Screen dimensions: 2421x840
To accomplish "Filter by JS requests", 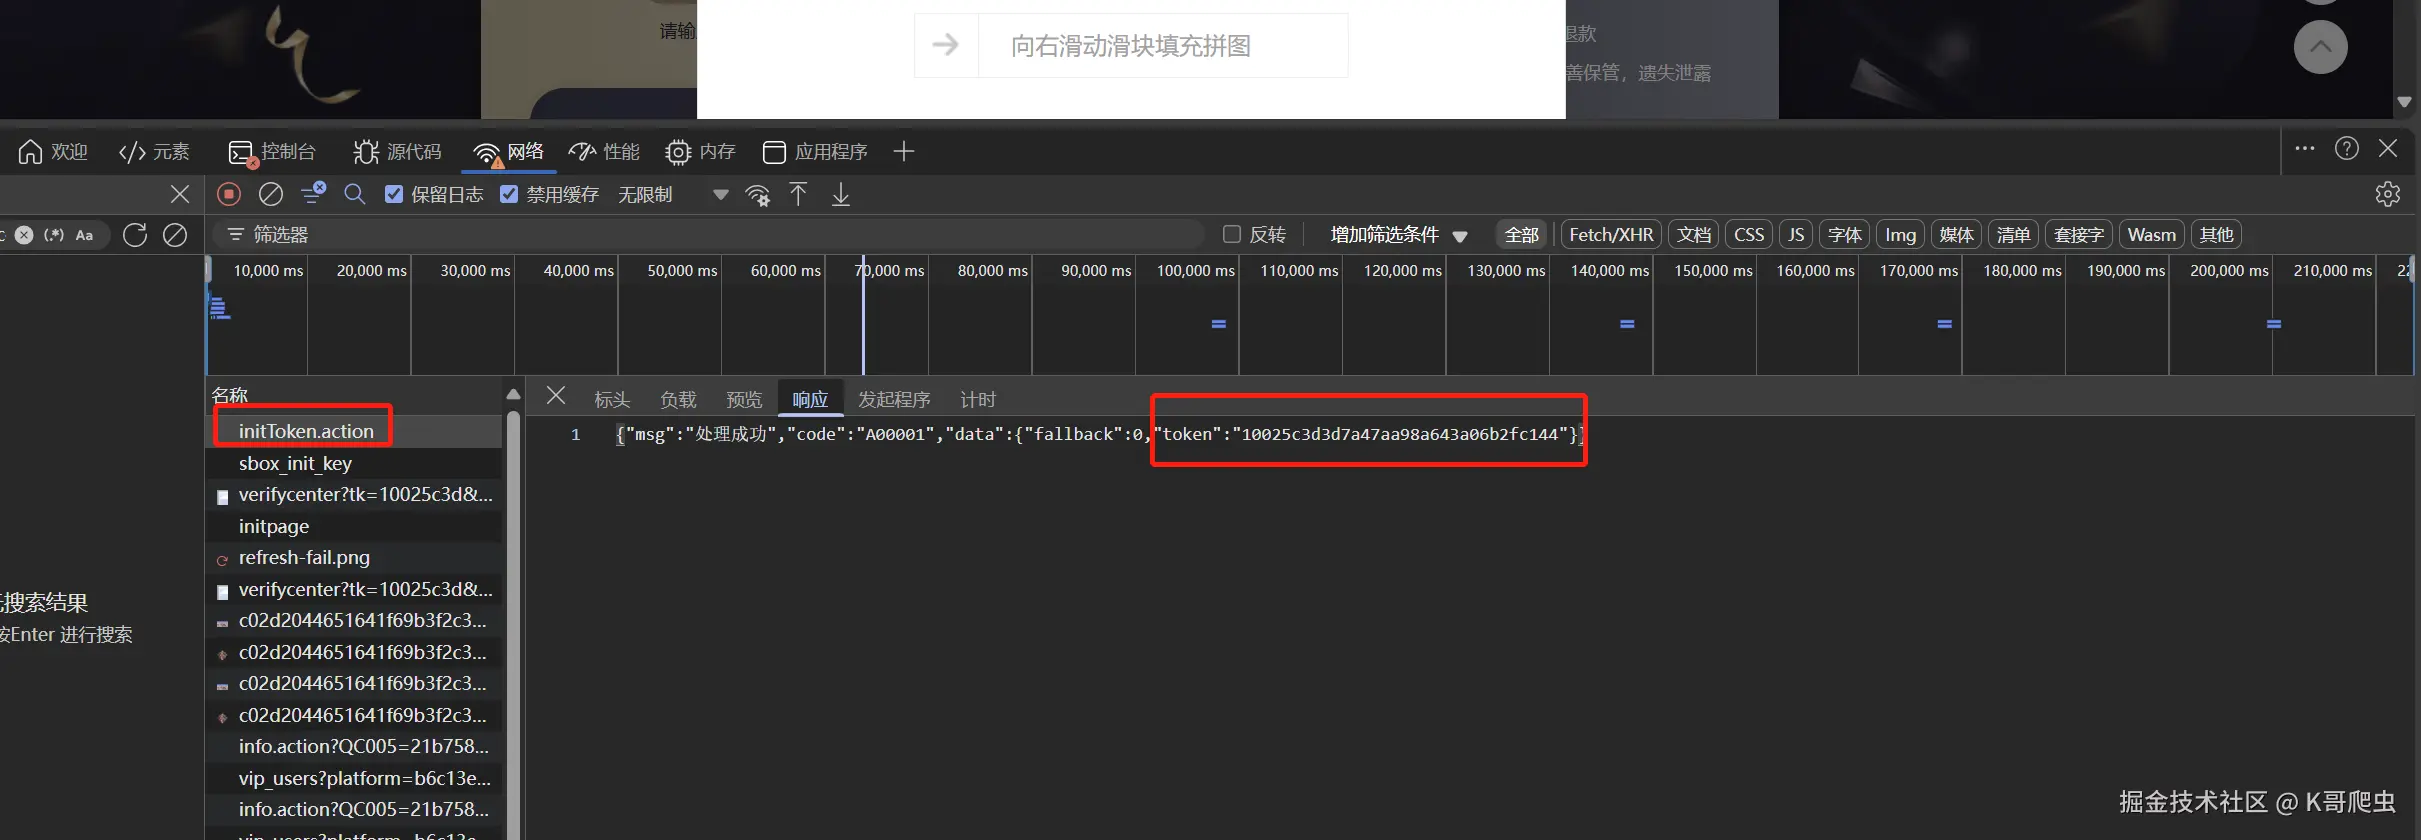I will coord(1796,235).
